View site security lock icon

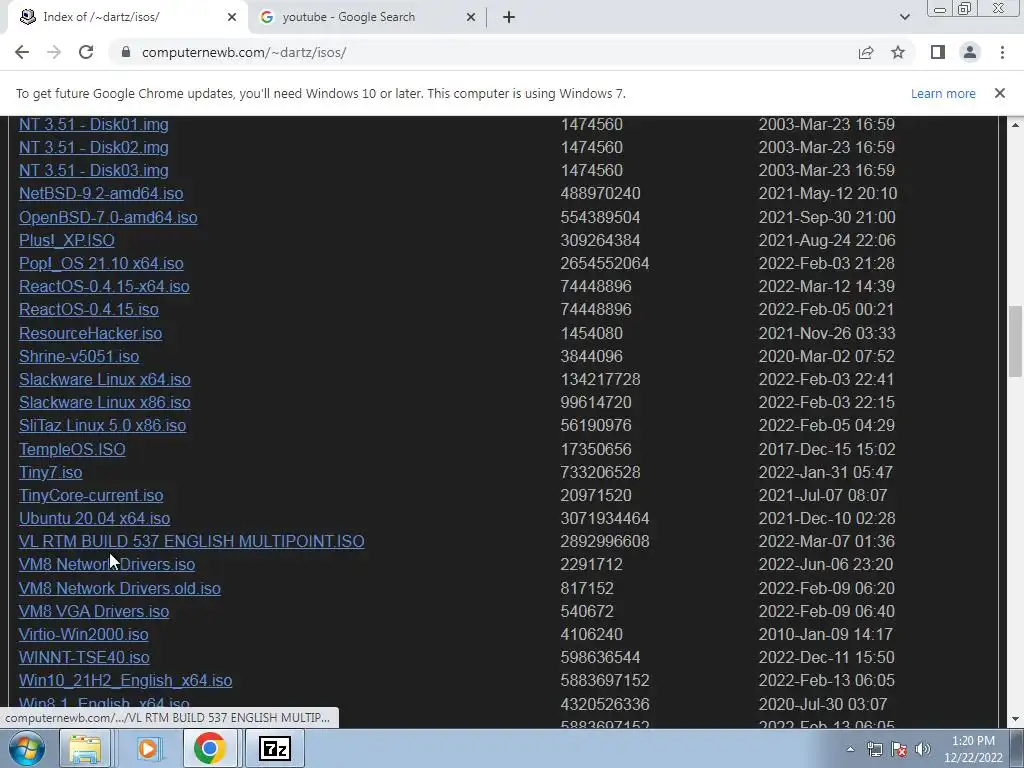coord(126,52)
